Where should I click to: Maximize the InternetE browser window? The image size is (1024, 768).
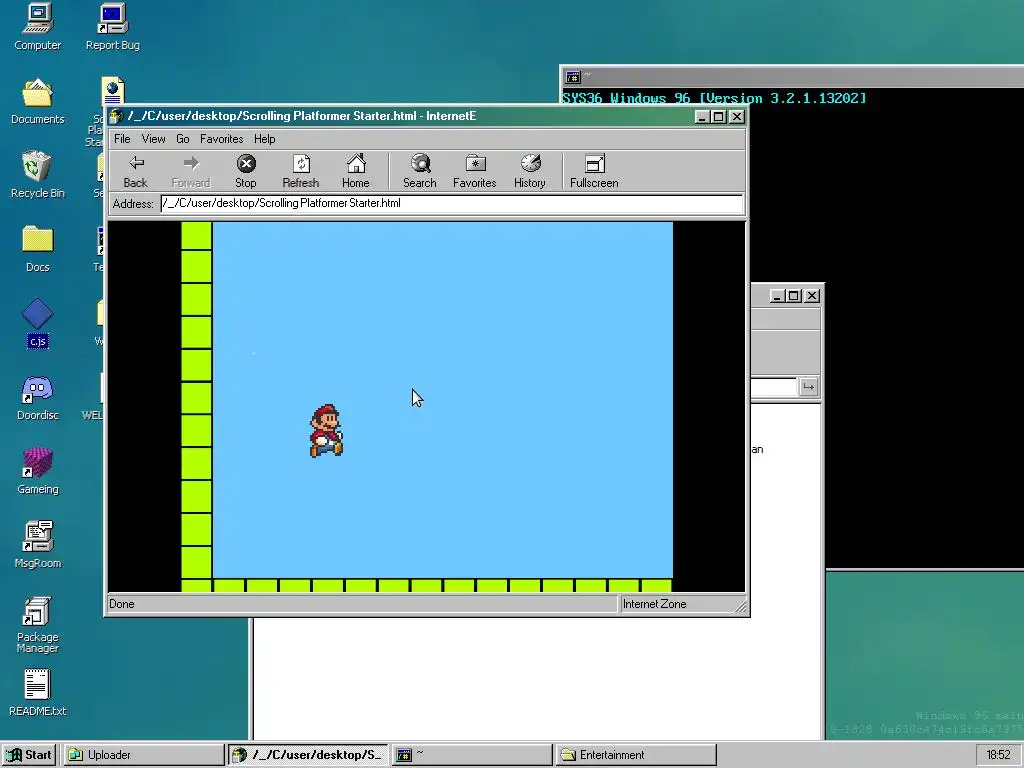[718, 116]
